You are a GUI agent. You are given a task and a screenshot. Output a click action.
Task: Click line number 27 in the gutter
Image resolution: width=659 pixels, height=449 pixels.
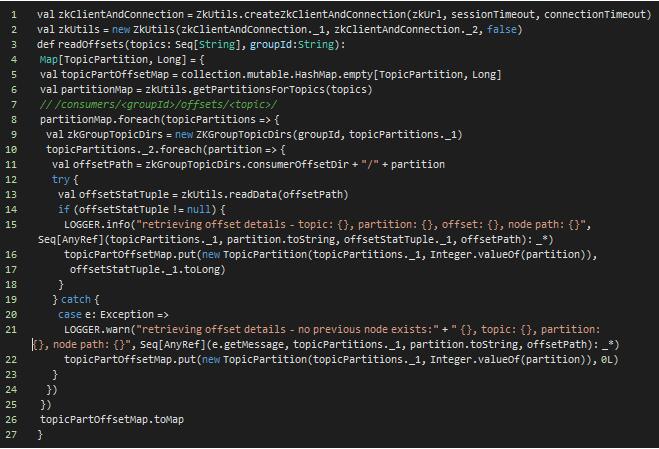11,435
